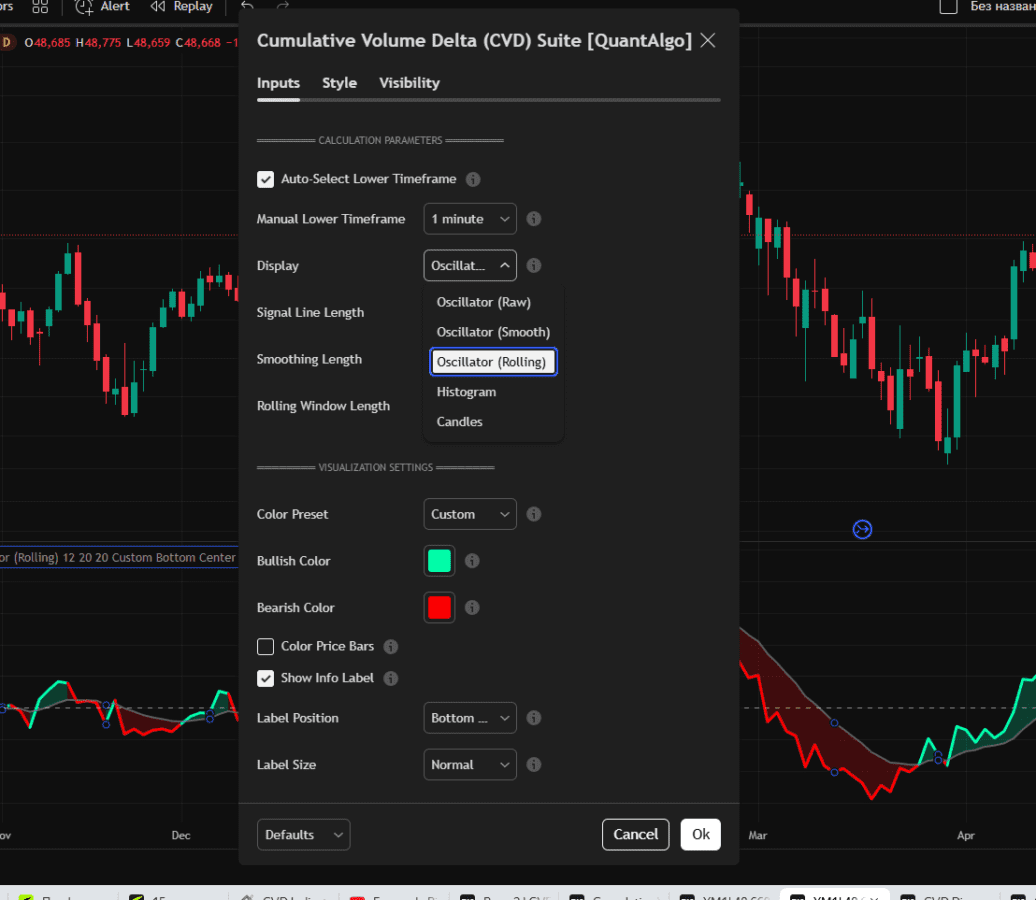The image size is (1036, 900).
Task: Click info icon next to Bullish Color
Action: (472, 561)
